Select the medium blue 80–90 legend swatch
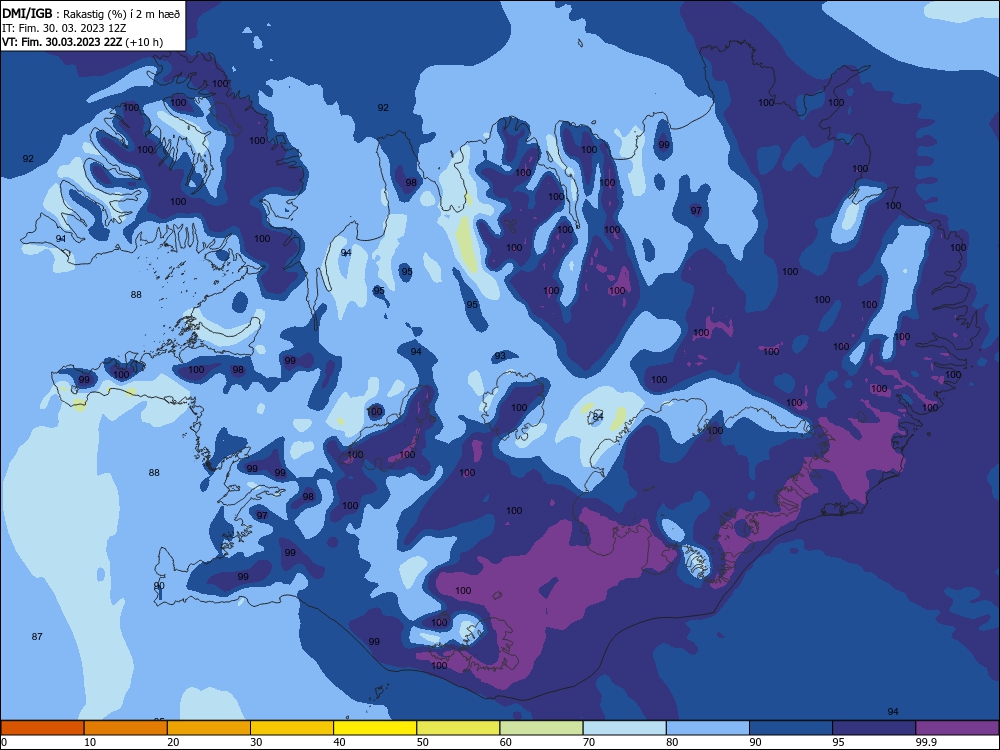The image size is (1000, 750). (x=708, y=728)
